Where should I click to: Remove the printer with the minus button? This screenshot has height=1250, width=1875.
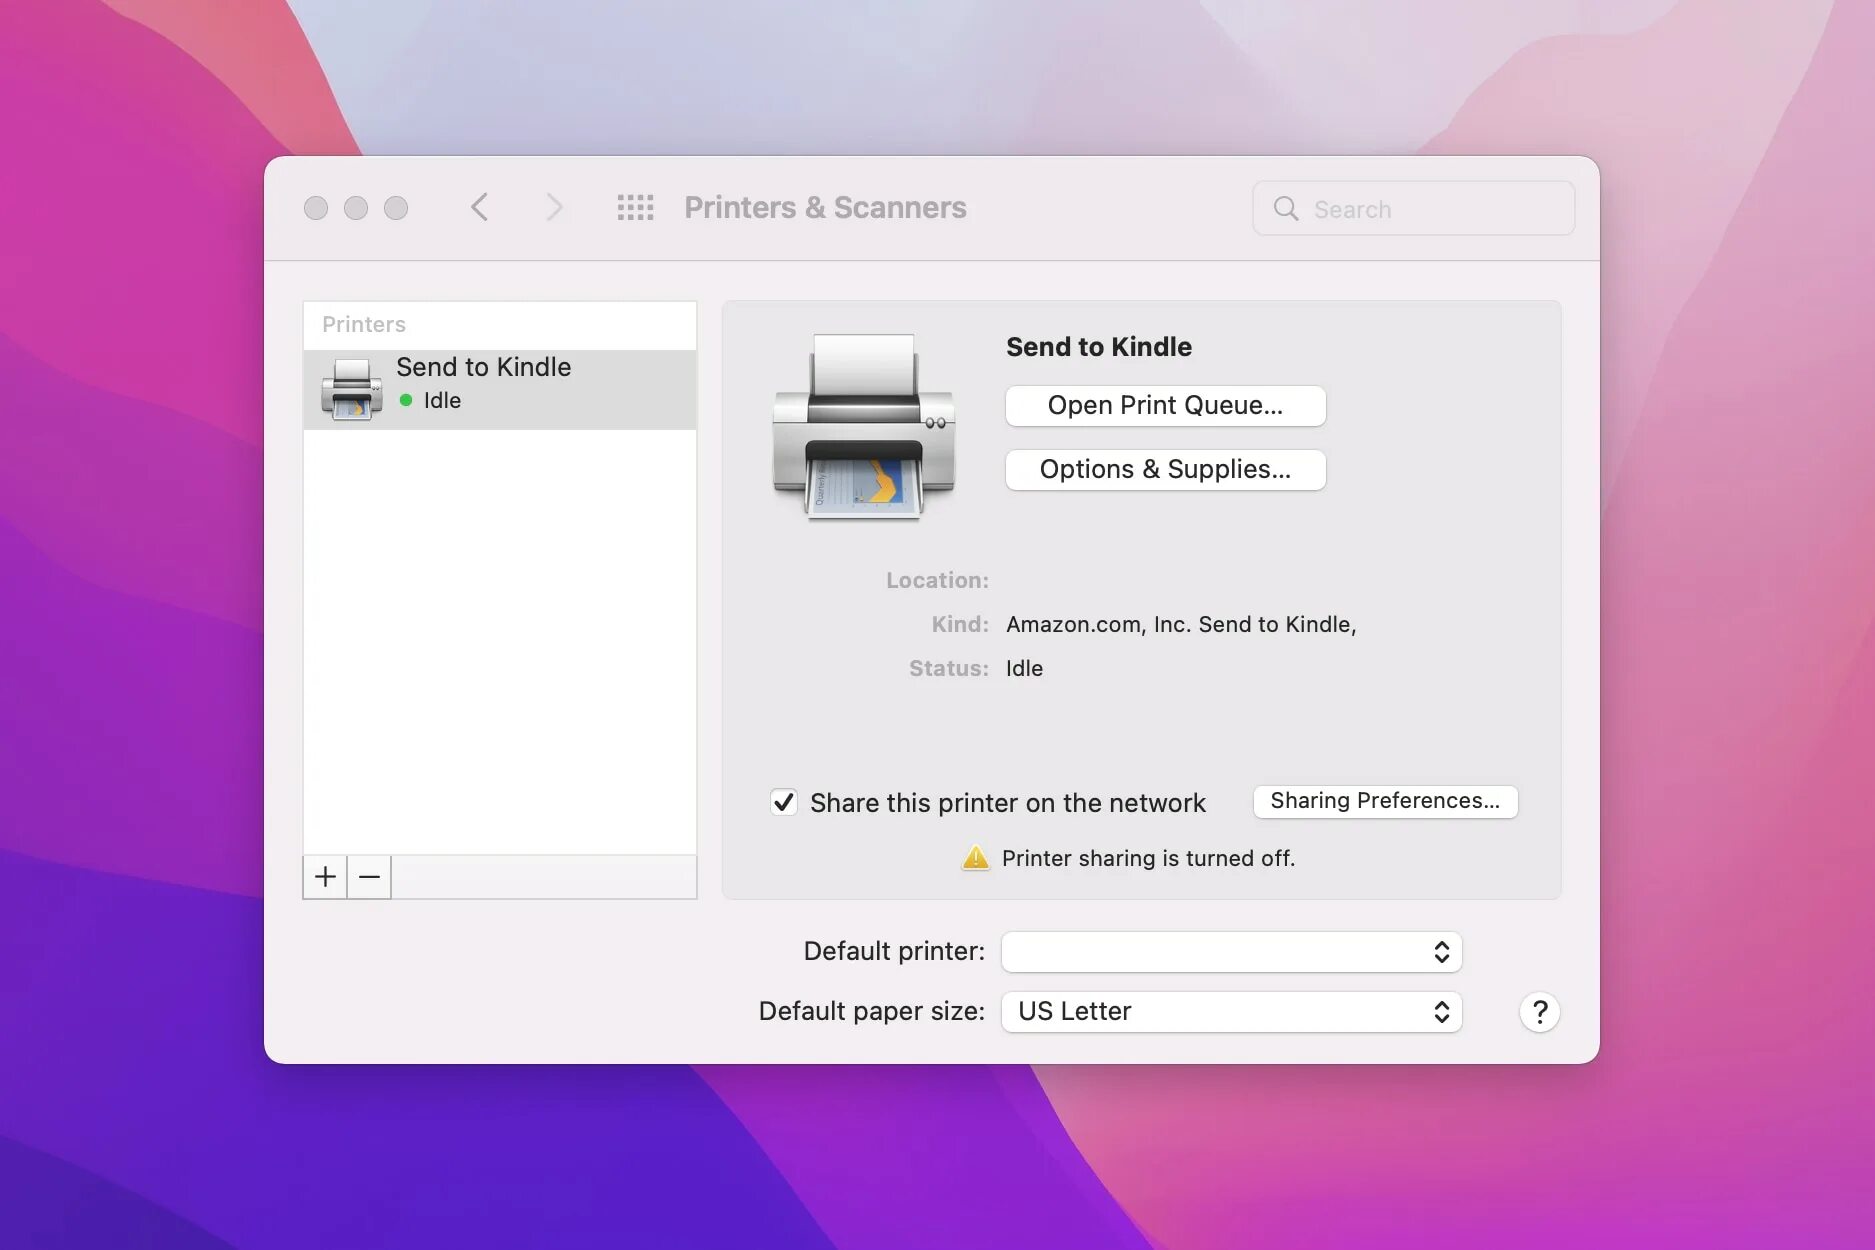tap(369, 877)
